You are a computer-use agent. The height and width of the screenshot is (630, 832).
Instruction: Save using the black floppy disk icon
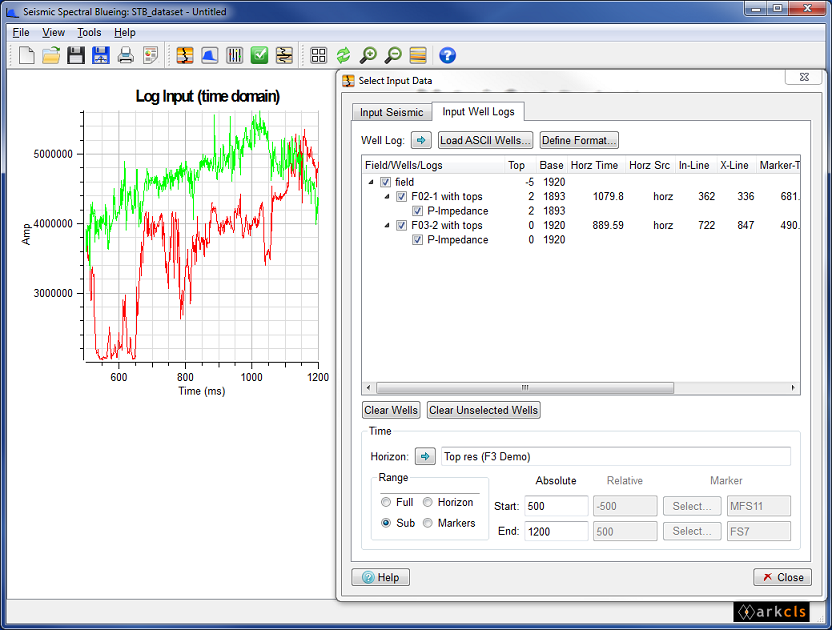click(76, 55)
